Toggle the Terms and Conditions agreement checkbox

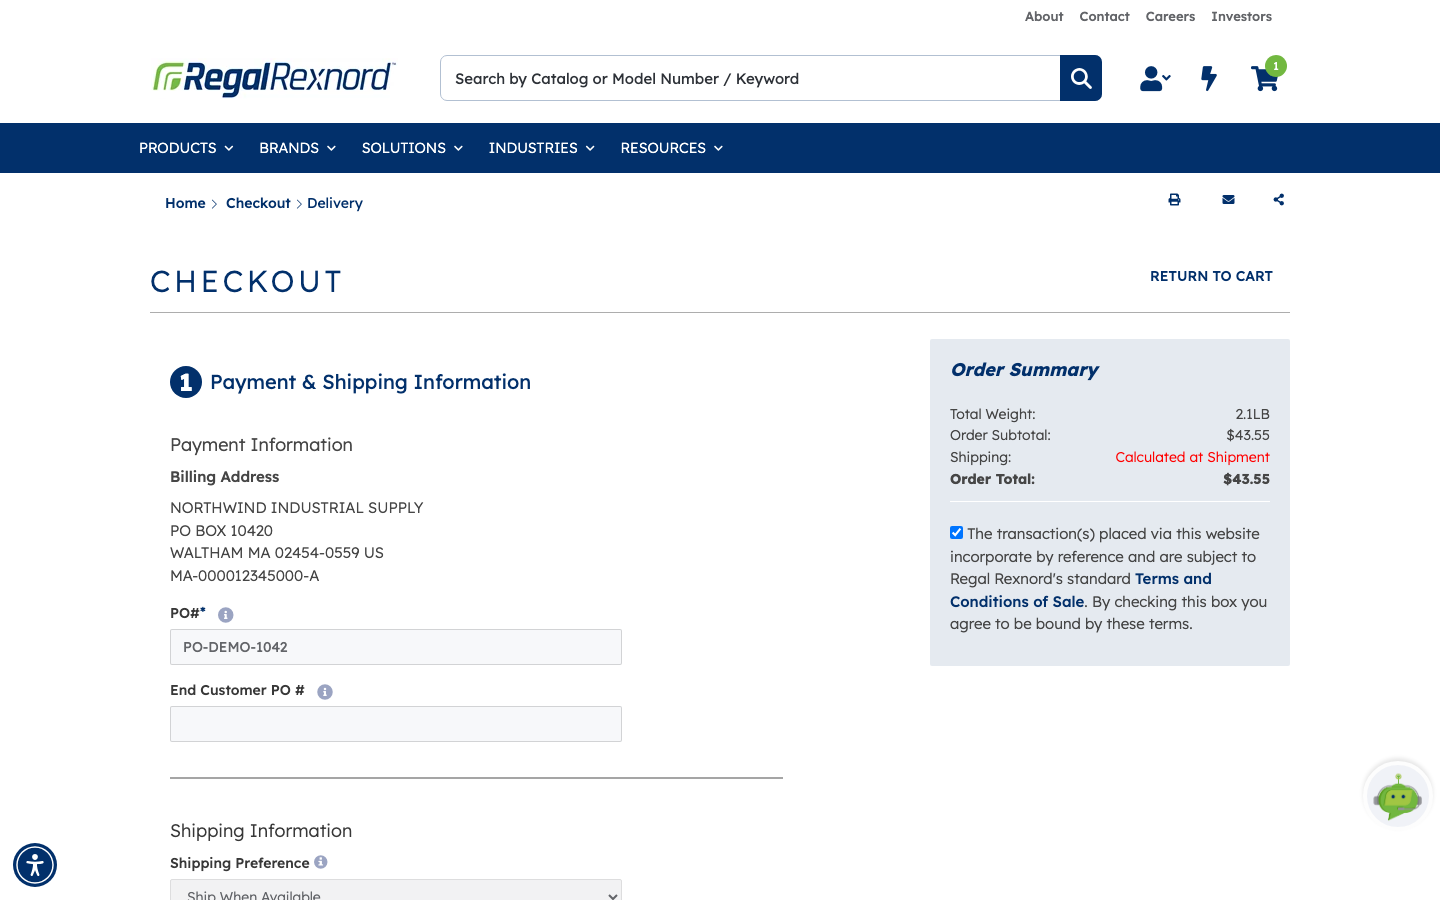tap(957, 533)
